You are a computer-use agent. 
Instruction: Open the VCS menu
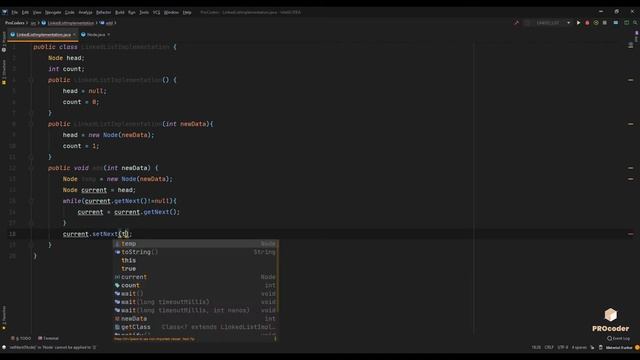(x=156, y=12)
